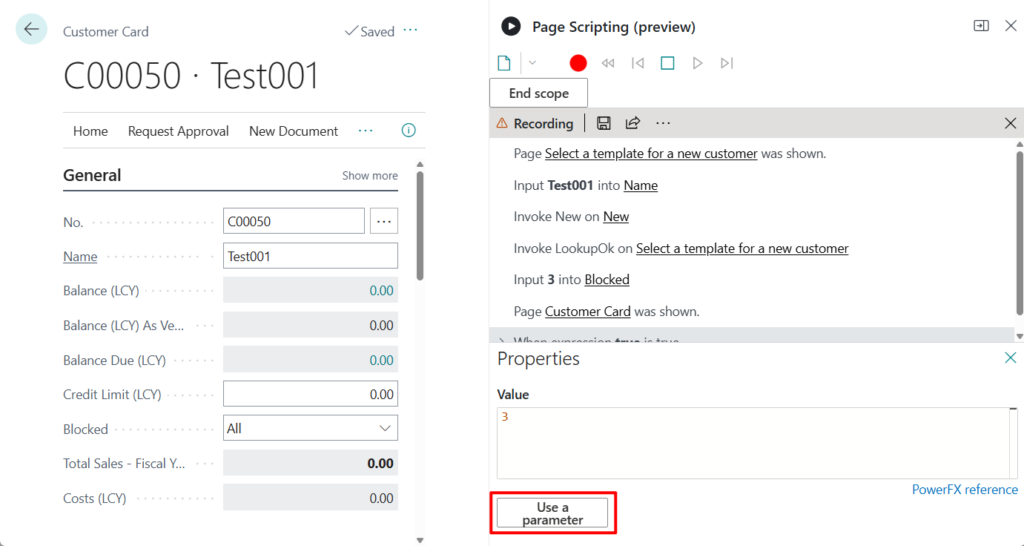The width and height of the screenshot is (1024, 546).
Task: Open the Blocked dropdown
Action: click(x=310, y=429)
